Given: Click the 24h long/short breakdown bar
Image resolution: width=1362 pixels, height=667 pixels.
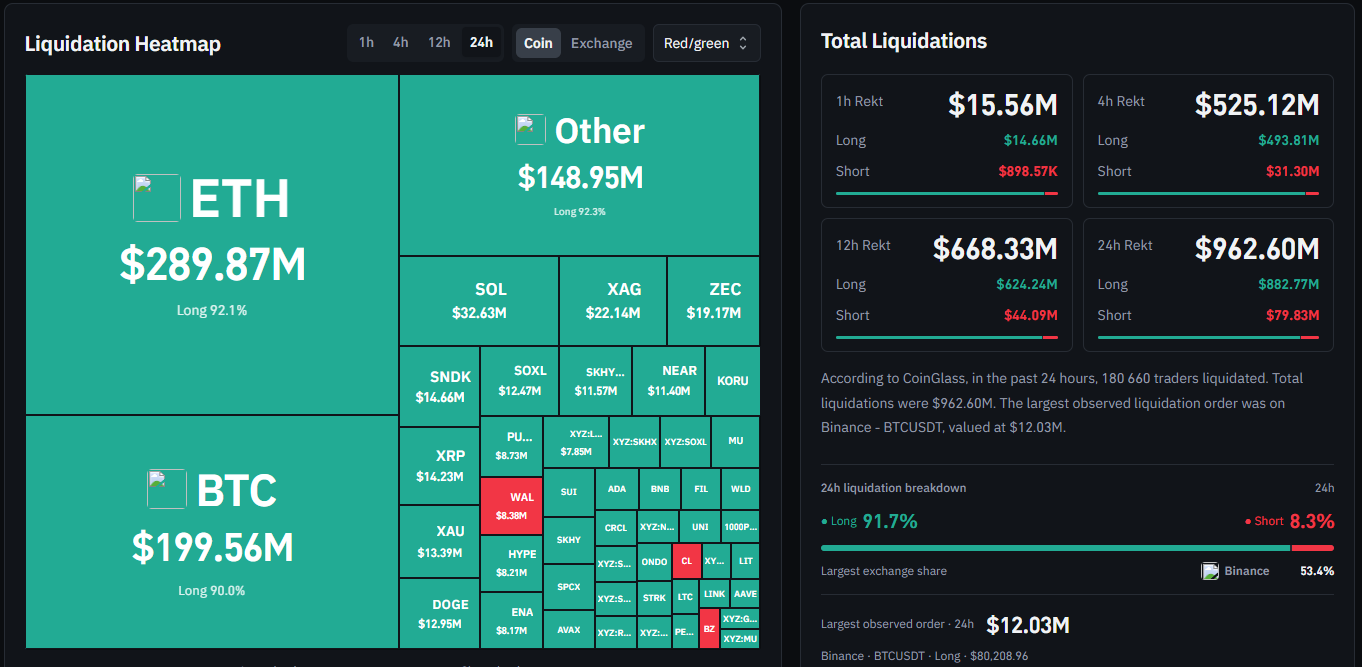Looking at the screenshot, I should [1077, 548].
